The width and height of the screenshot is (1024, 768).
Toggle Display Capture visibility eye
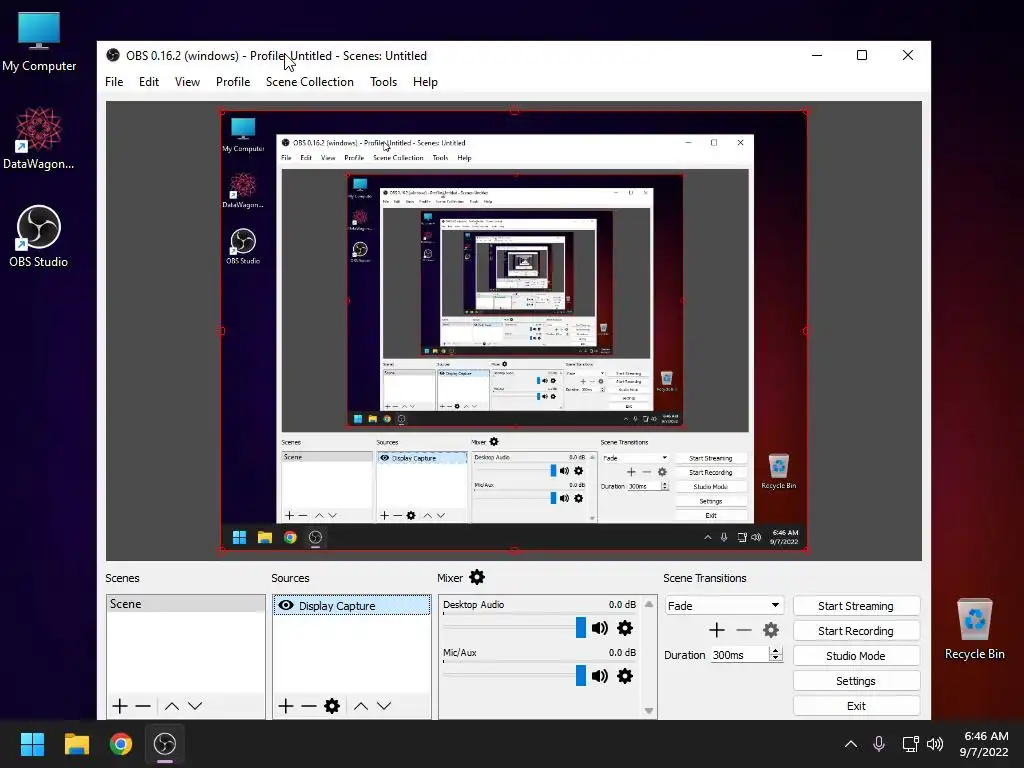(285, 605)
